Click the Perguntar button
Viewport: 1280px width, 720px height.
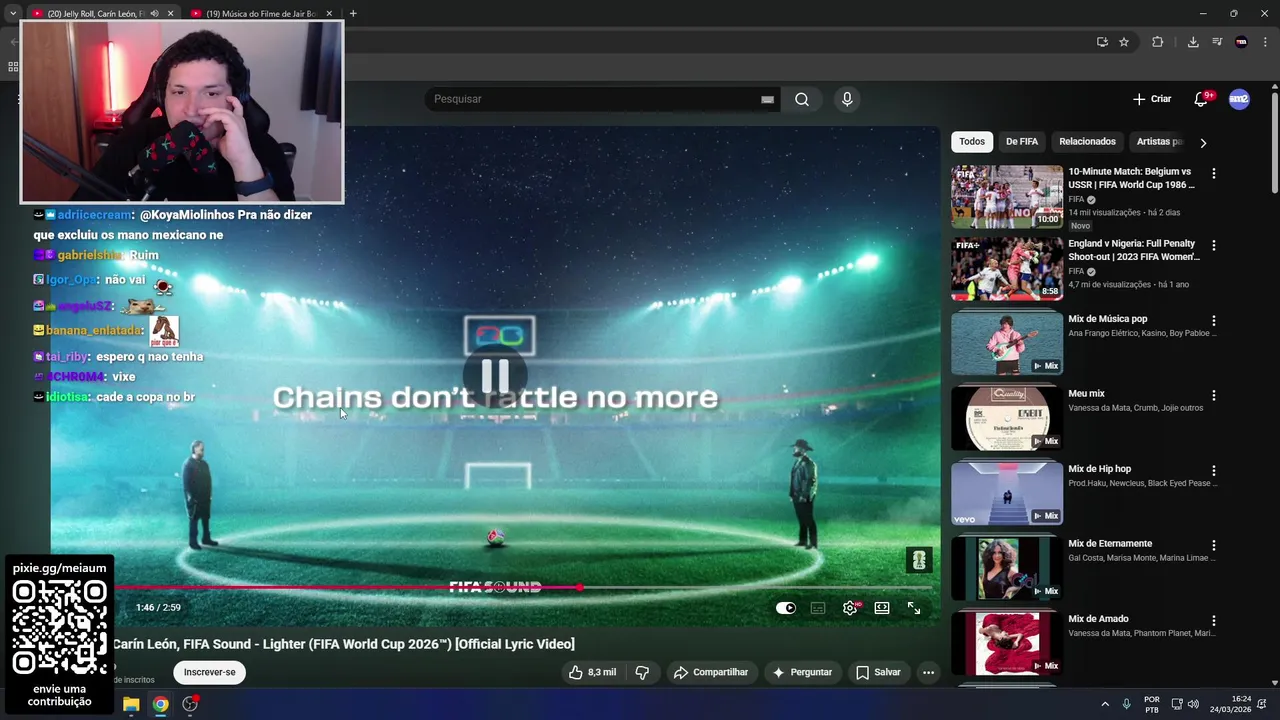click(802, 672)
